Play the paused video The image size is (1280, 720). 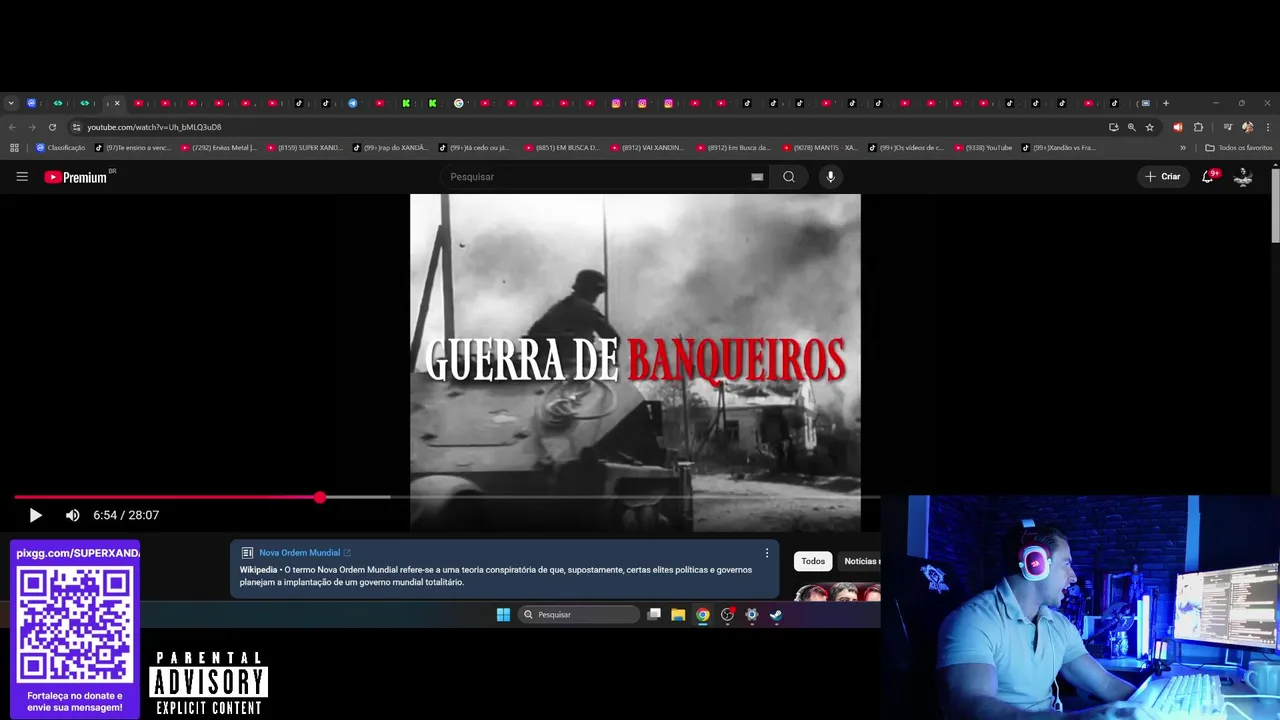pos(35,515)
